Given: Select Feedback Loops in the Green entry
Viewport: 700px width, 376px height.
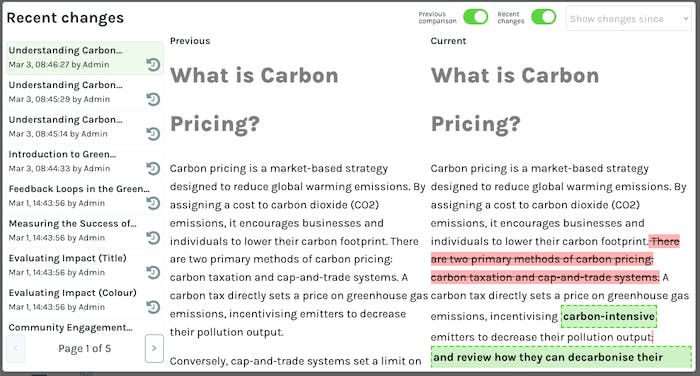Looking at the screenshot, I should pos(85,196).
